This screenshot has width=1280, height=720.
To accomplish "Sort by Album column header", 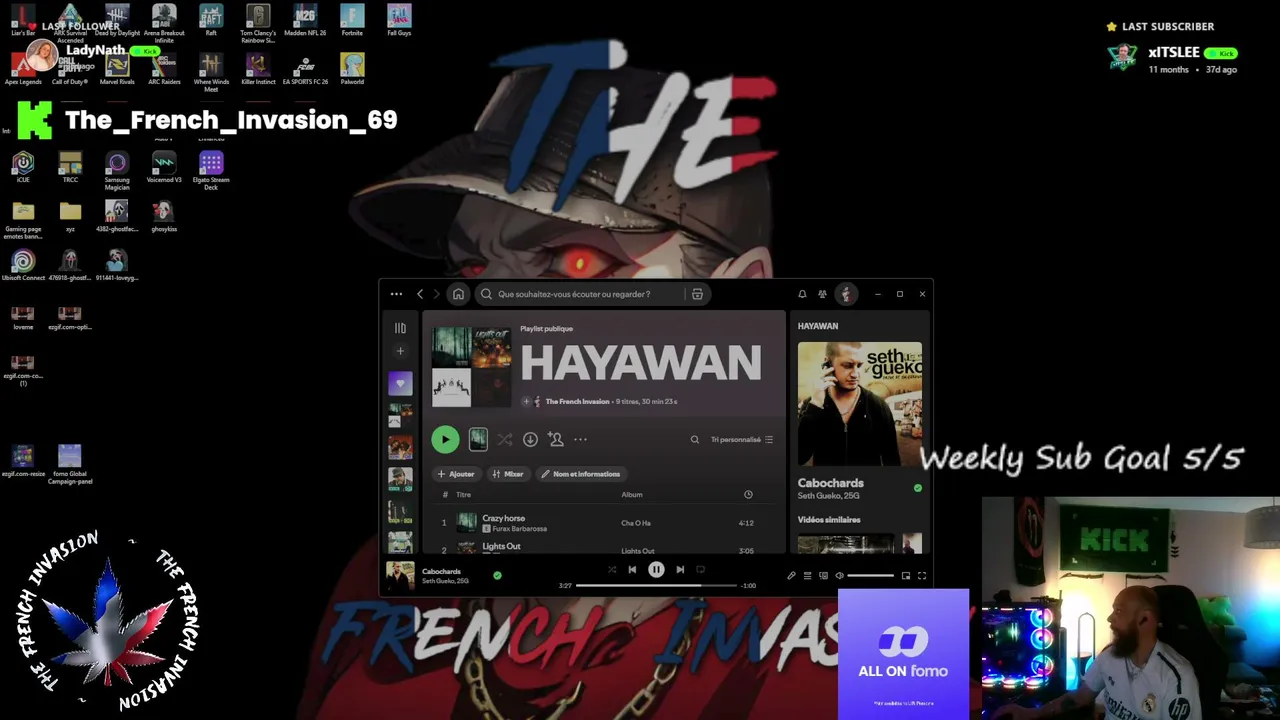I will (632, 495).
